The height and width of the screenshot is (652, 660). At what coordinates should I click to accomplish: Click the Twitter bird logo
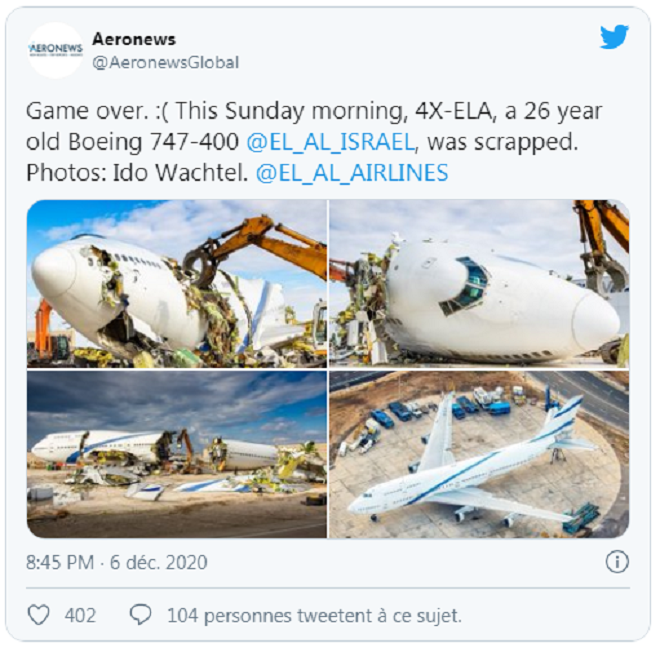[614, 37]
